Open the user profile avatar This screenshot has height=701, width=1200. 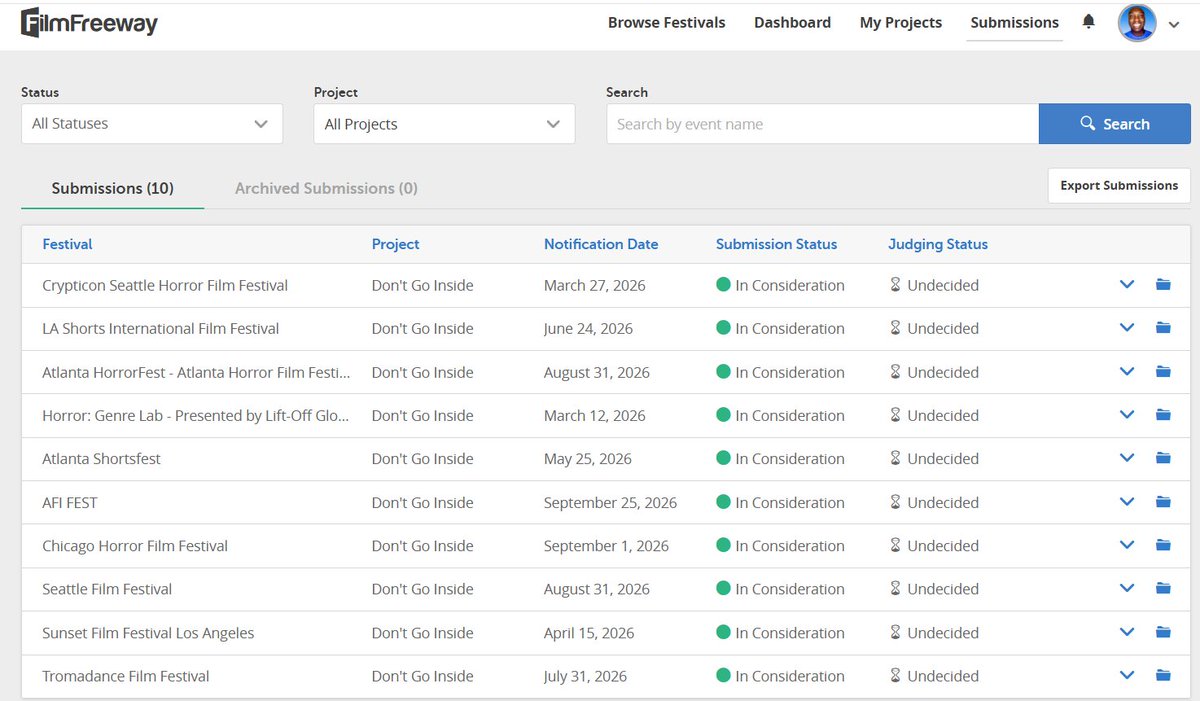(x=1137, y=22)
